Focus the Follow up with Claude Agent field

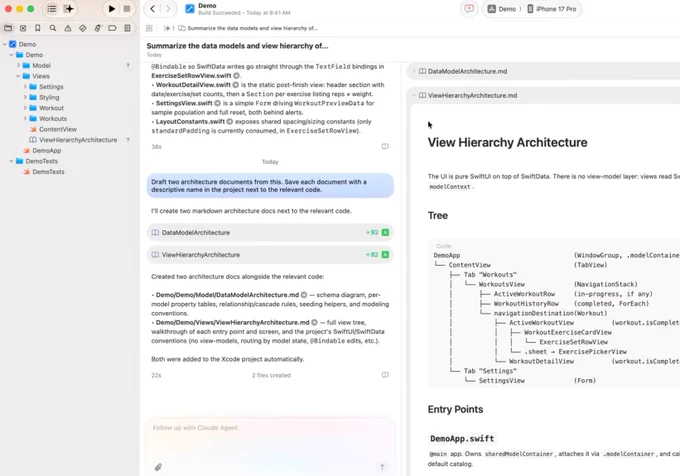point(270,447)
